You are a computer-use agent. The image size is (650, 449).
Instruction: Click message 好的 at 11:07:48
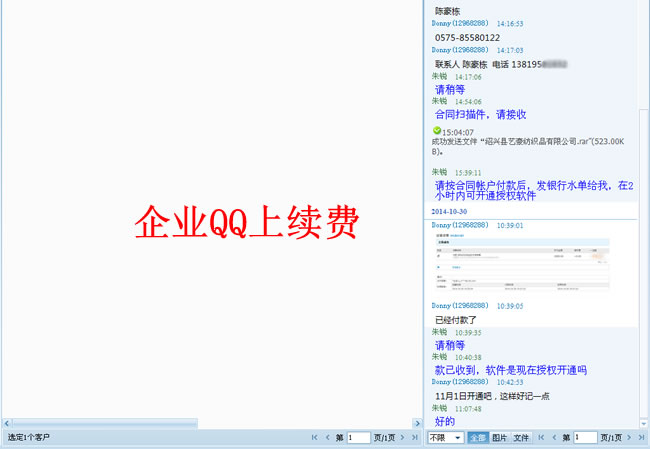click(445, 421)
